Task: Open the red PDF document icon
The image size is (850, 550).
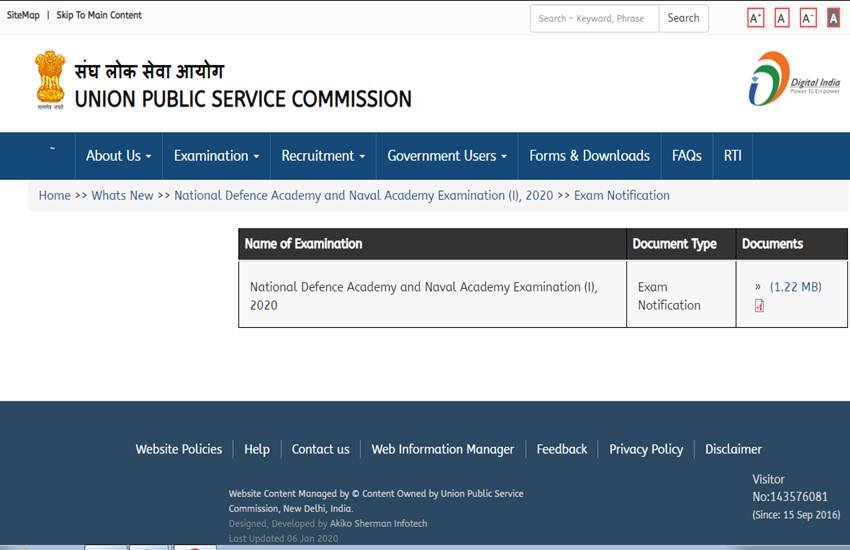Action: pyautogui.click(x=759, y=306)
